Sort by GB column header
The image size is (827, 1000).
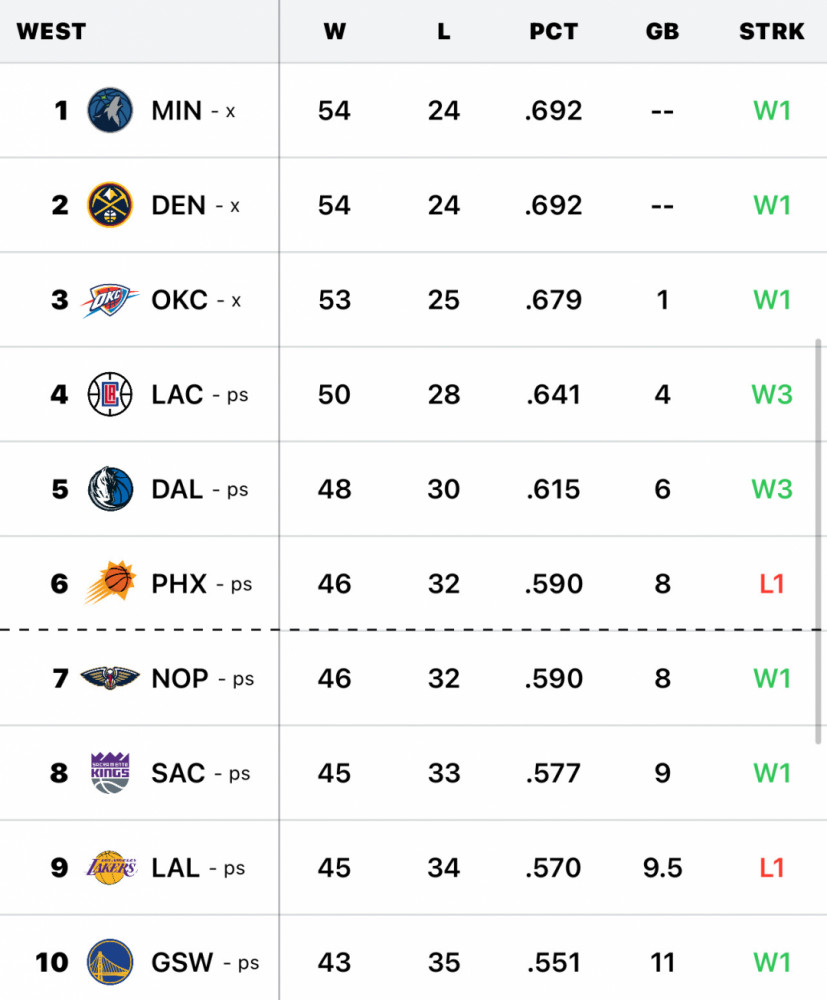point(662,31)
